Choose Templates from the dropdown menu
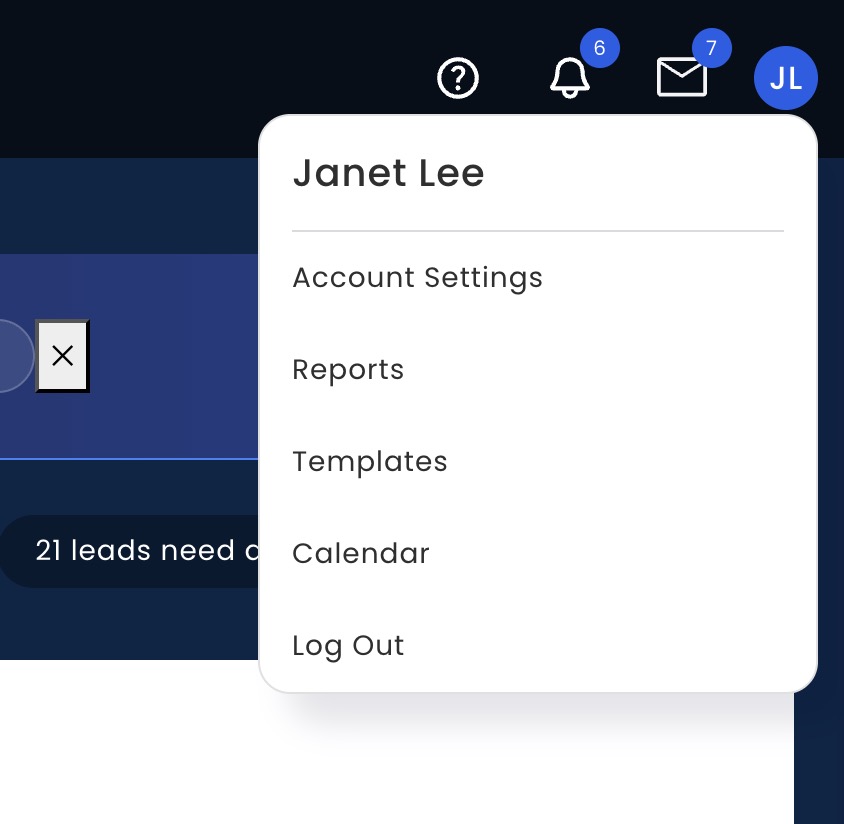The width and height of the screenshot is (844, 824). click(x=369, y=462)
